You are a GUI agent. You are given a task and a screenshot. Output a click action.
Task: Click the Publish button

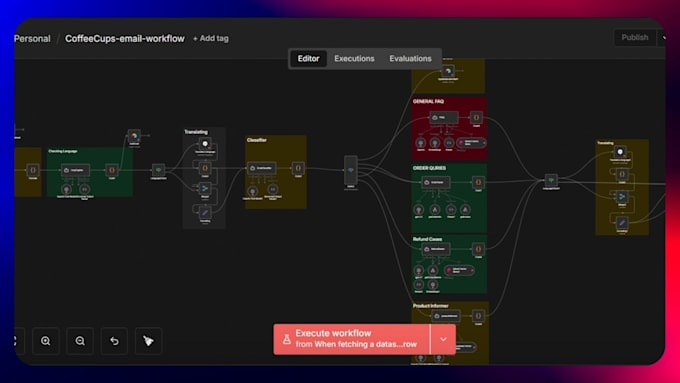(x=635, y=38)
